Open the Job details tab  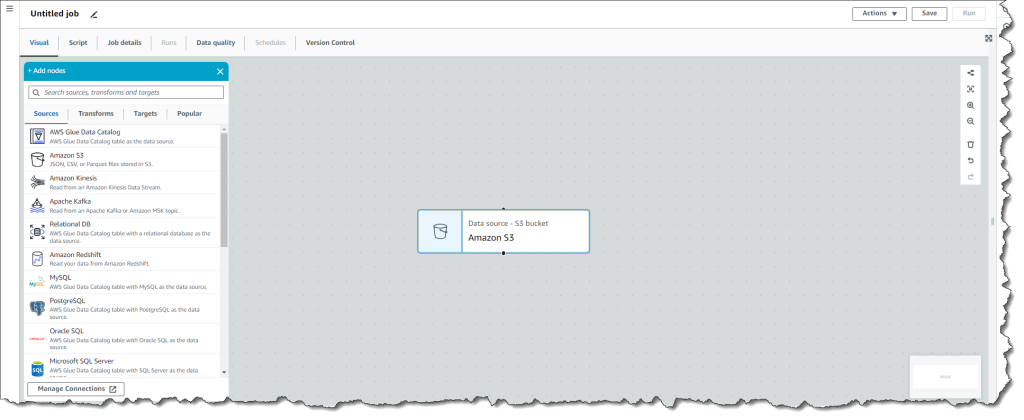point(124,42)
